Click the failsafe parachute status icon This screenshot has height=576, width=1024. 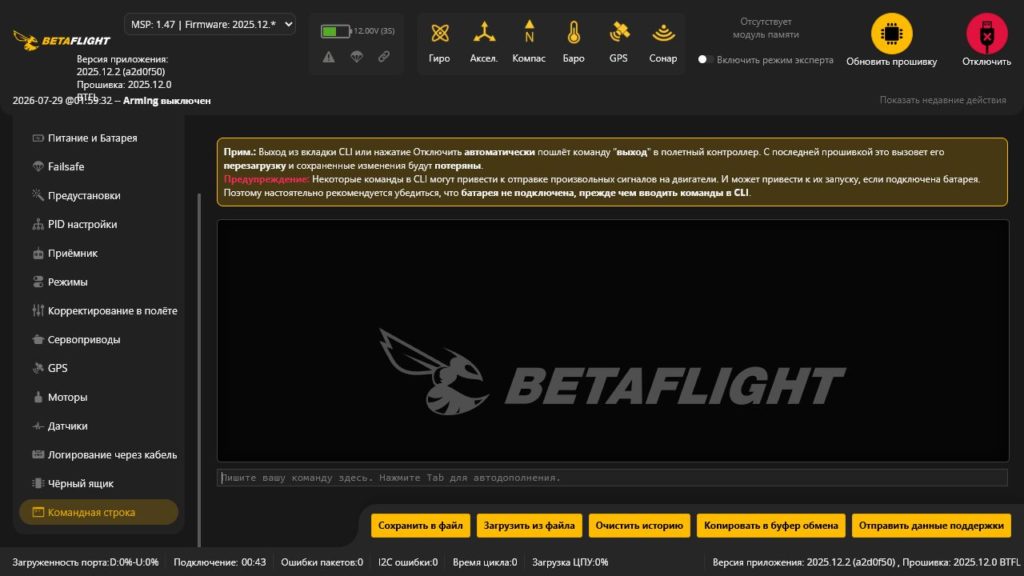(x=357, y=57)
